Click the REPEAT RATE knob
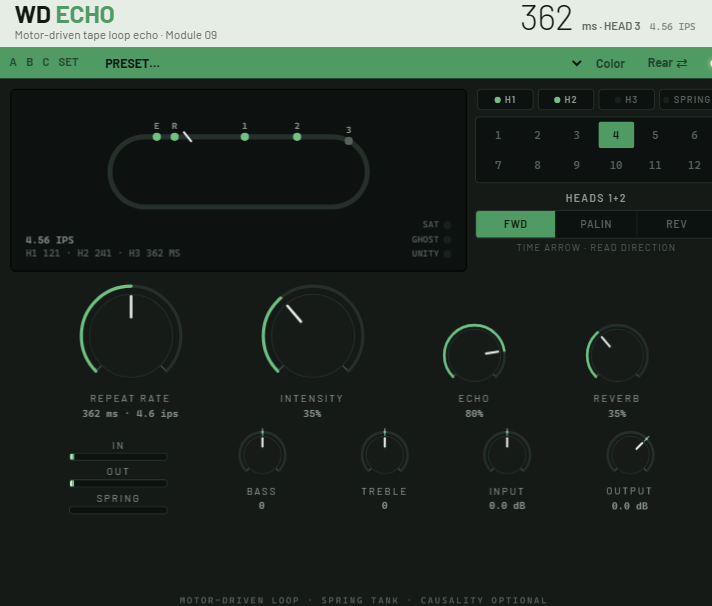The height and width of the screenshot is (606, 712). (x=131, y=335)
